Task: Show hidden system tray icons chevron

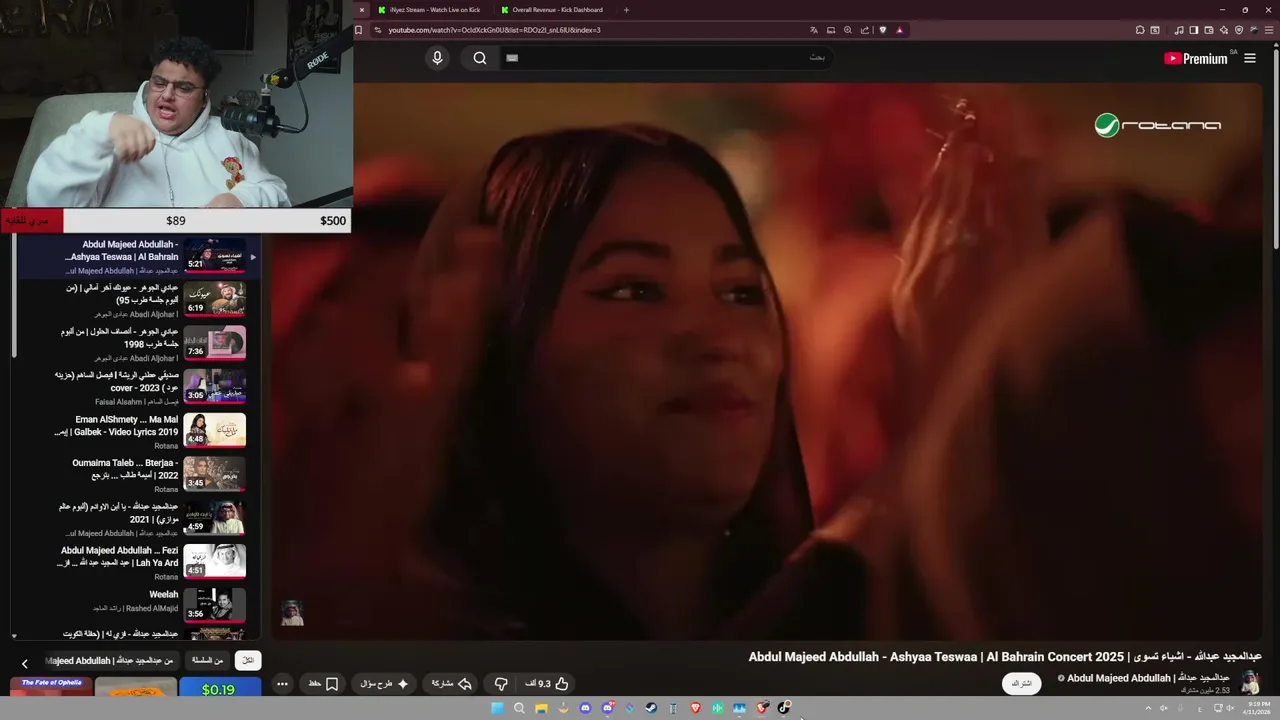Action: pos(1148,708)
